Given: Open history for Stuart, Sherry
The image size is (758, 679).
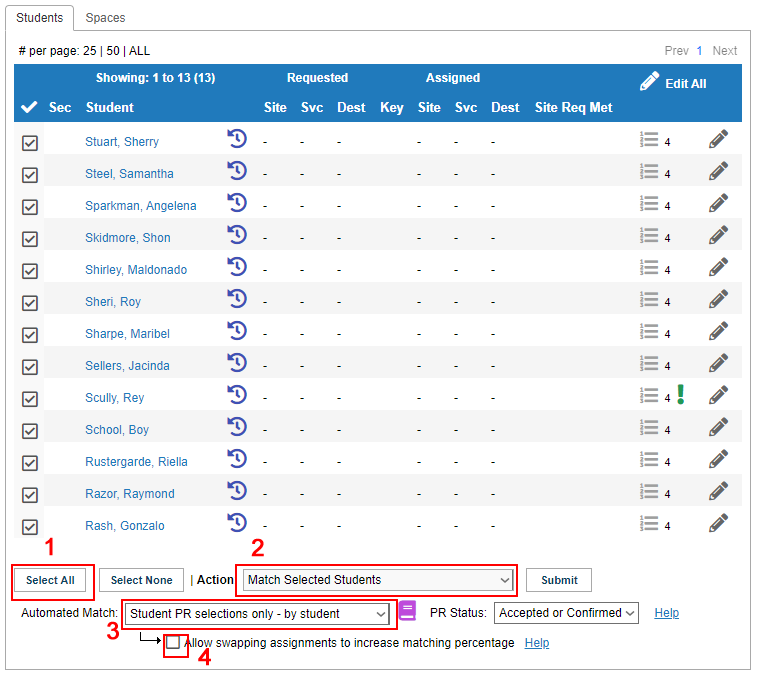Looking at the screenshot, I should tap(237, 139).
